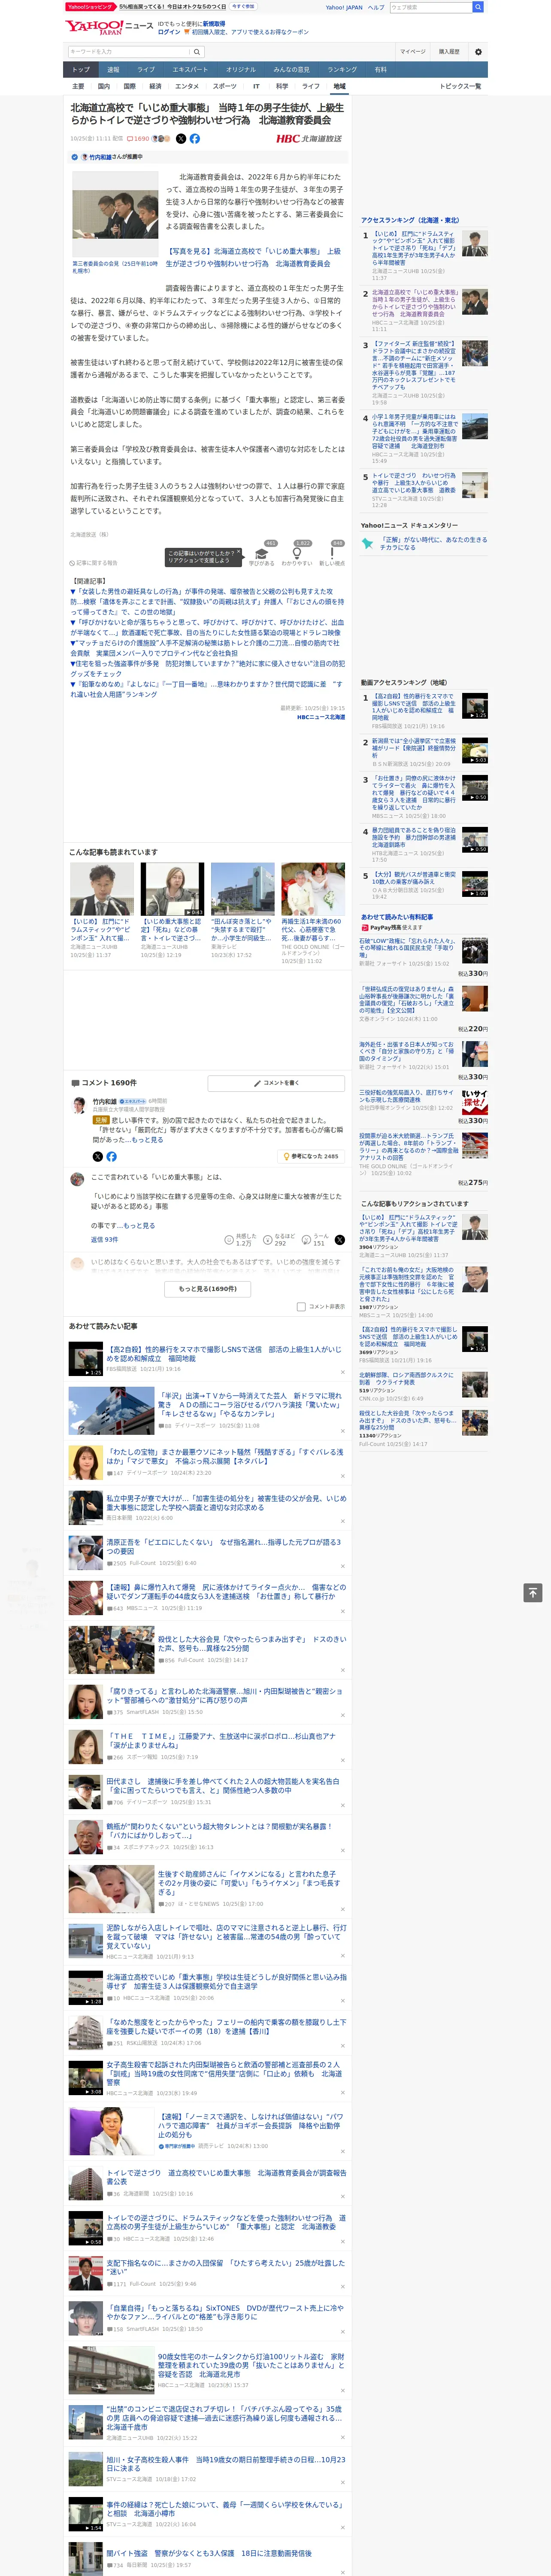Click the HBC 北海道放送 logo
This screenshot has width=551, height=2576.
click(x=309, y=139)
